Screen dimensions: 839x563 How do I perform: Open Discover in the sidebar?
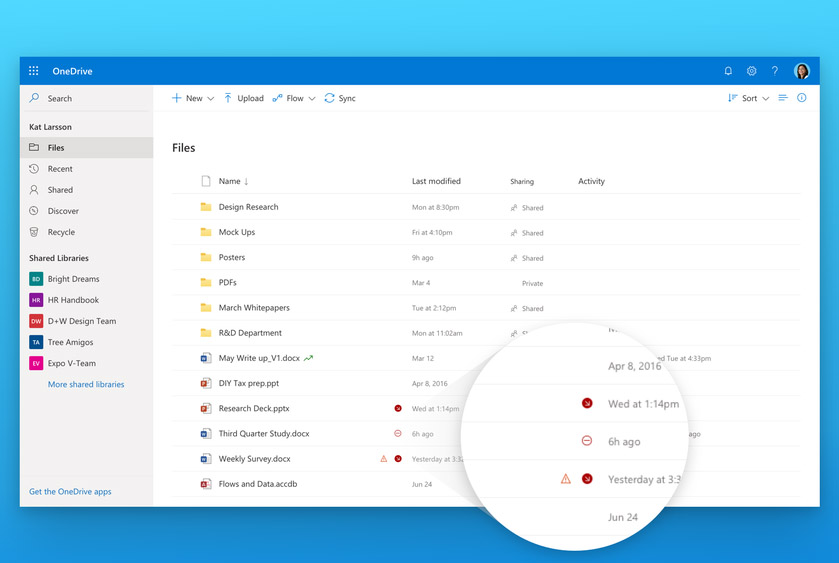coord(87,211)
